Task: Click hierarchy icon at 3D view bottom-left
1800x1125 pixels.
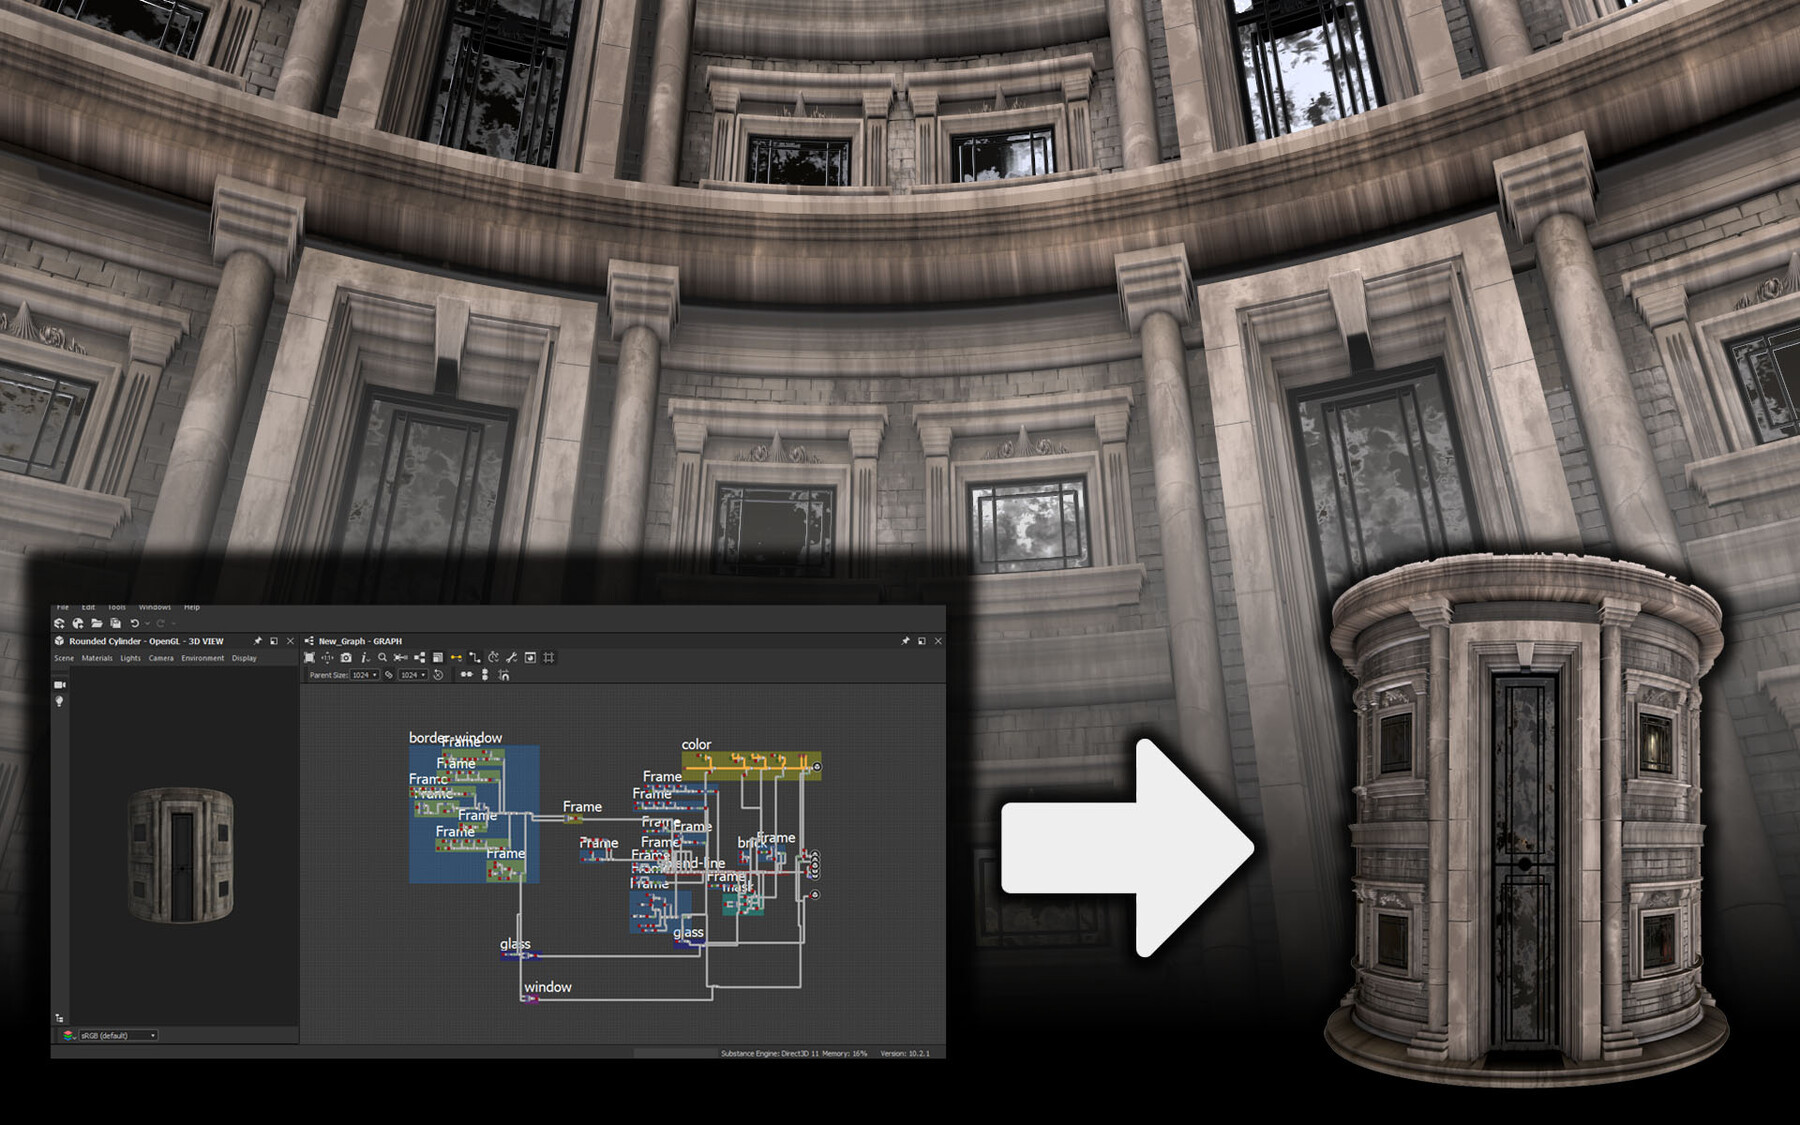Action: pyautogui.click(x=59, y=1017)
